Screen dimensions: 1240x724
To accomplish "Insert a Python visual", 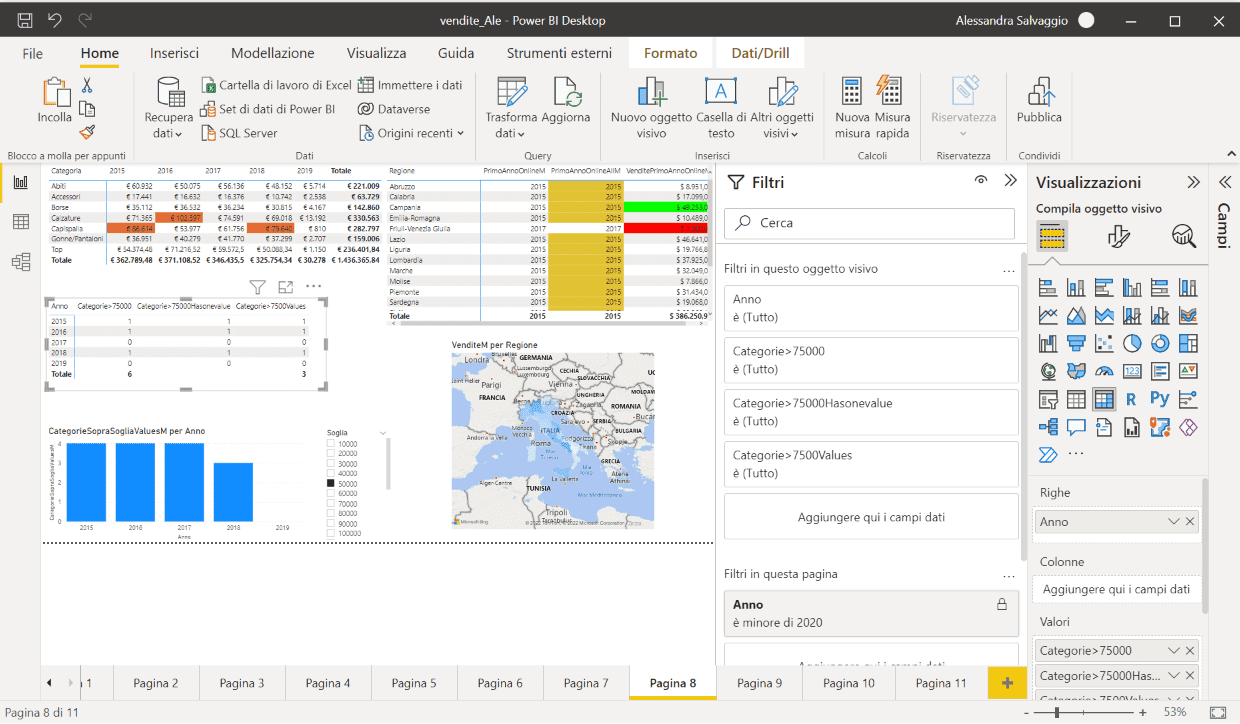I will click(x=1159, y=399).
